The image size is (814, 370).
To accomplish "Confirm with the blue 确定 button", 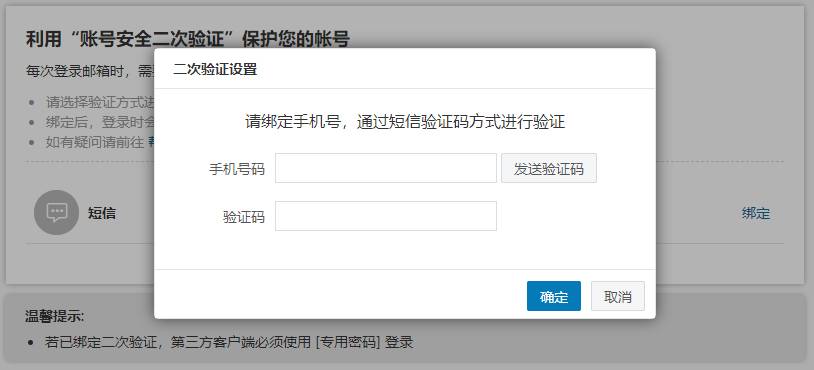I will (554, 296).
